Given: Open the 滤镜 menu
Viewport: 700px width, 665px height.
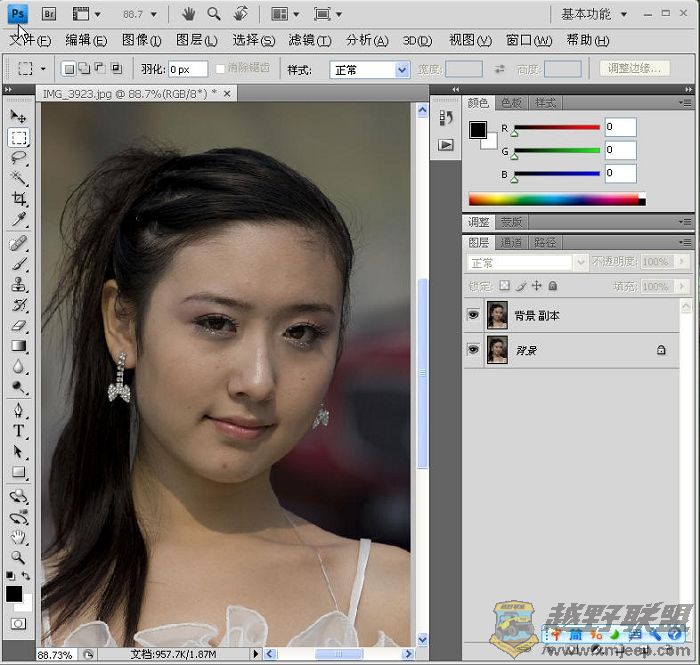Looking at the screenshot, I should coord(309,41).
